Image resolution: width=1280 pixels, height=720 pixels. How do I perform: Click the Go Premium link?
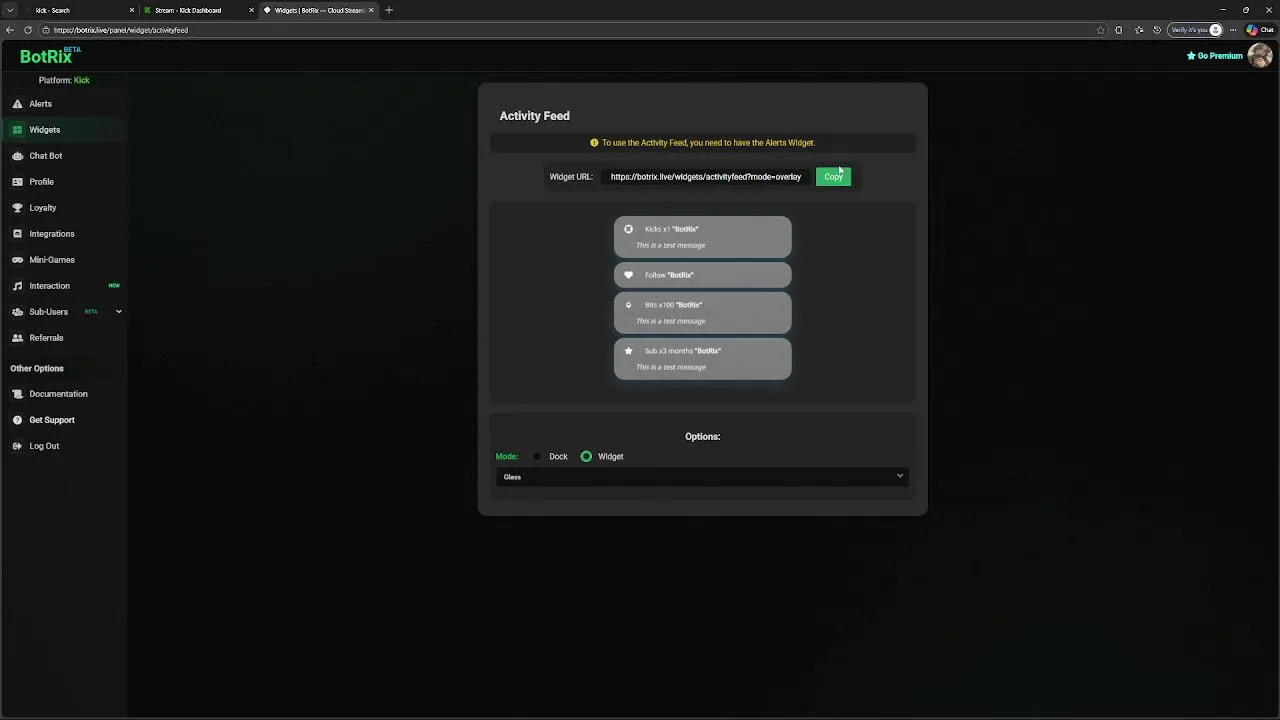pos(1214,56)
